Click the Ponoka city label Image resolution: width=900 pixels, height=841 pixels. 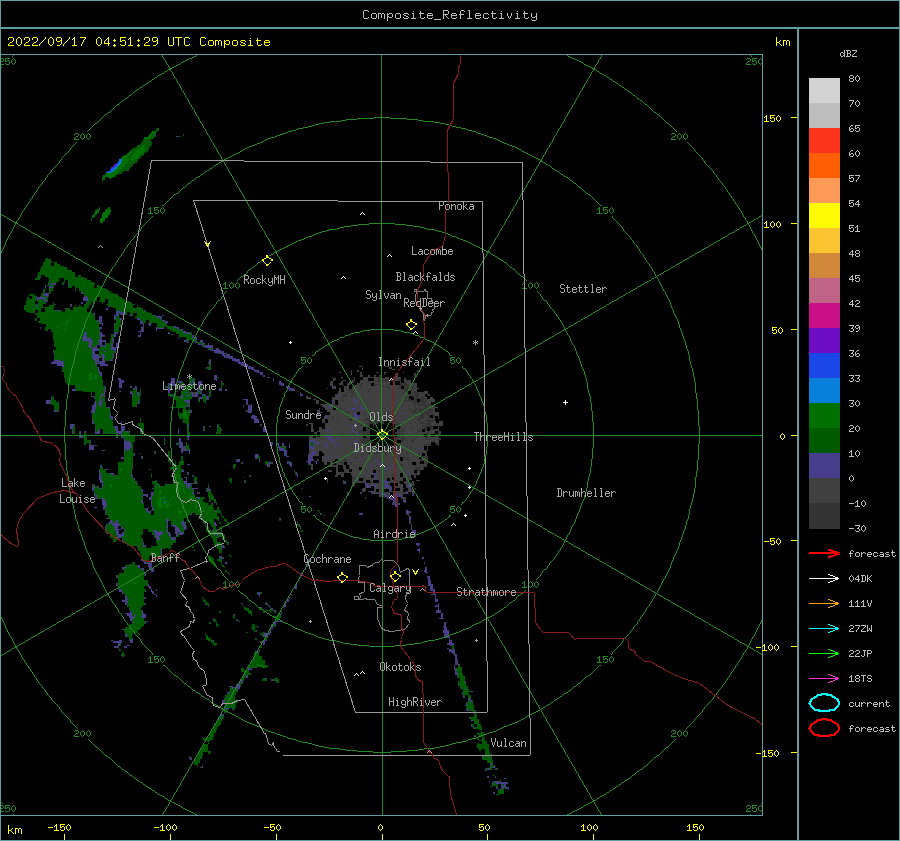click(456, 206)
